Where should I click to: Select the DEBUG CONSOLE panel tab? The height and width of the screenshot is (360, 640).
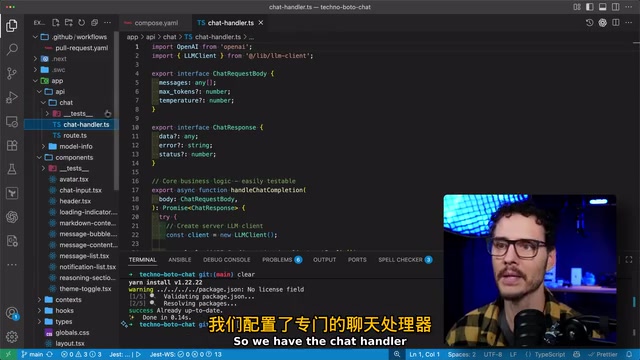point(227,260)
